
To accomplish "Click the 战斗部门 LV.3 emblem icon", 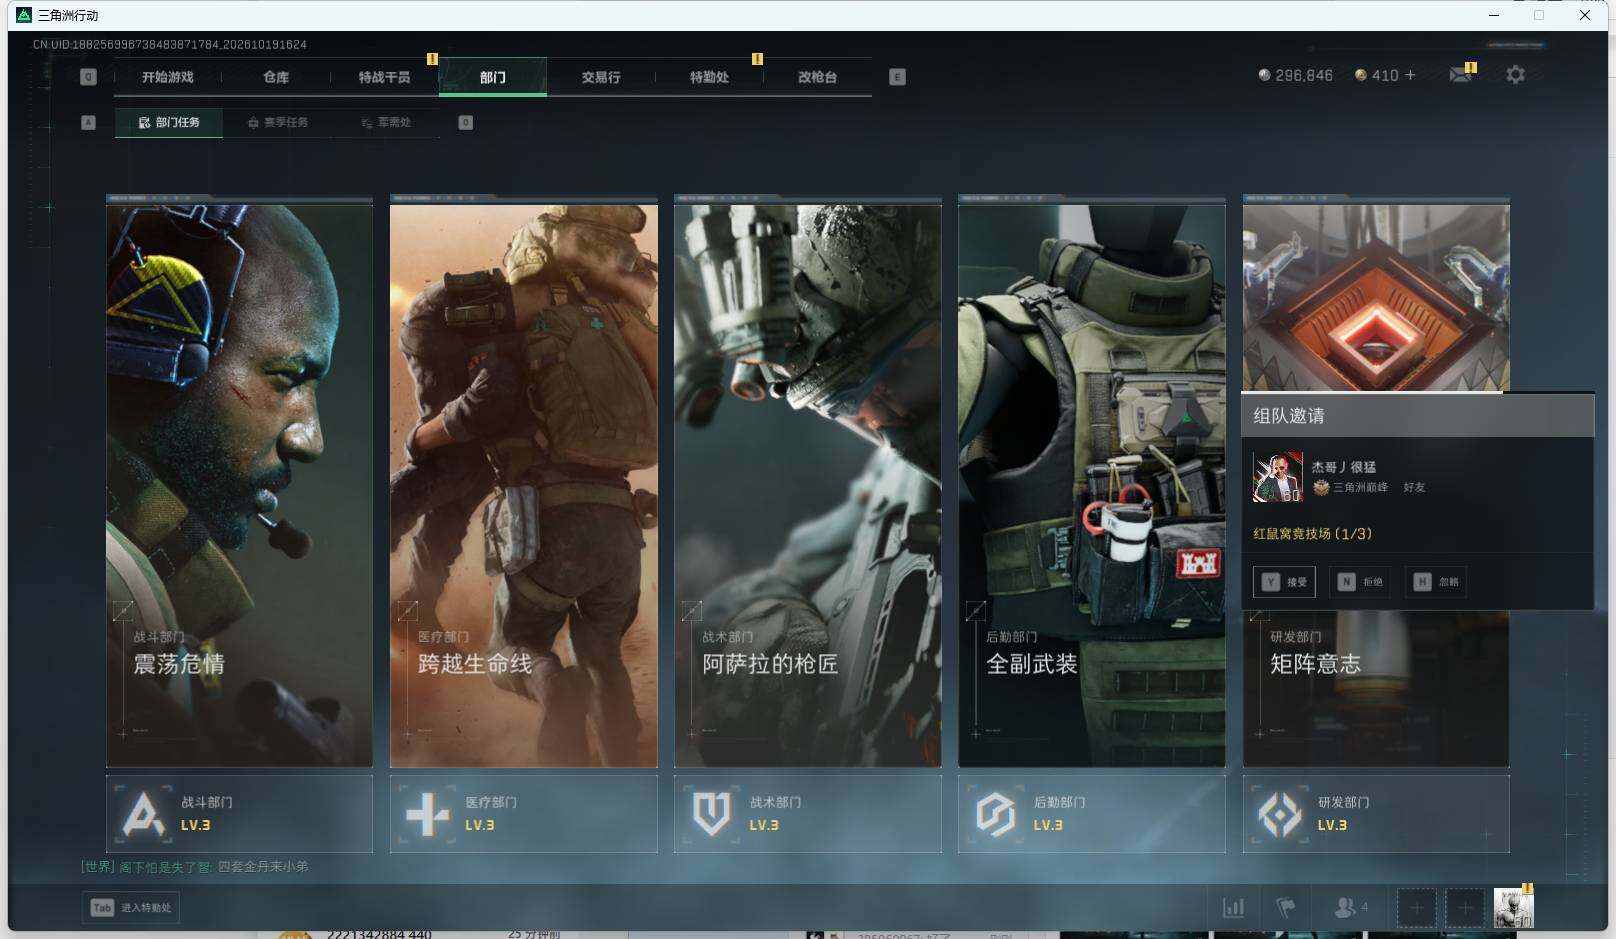I will point(143,814).
